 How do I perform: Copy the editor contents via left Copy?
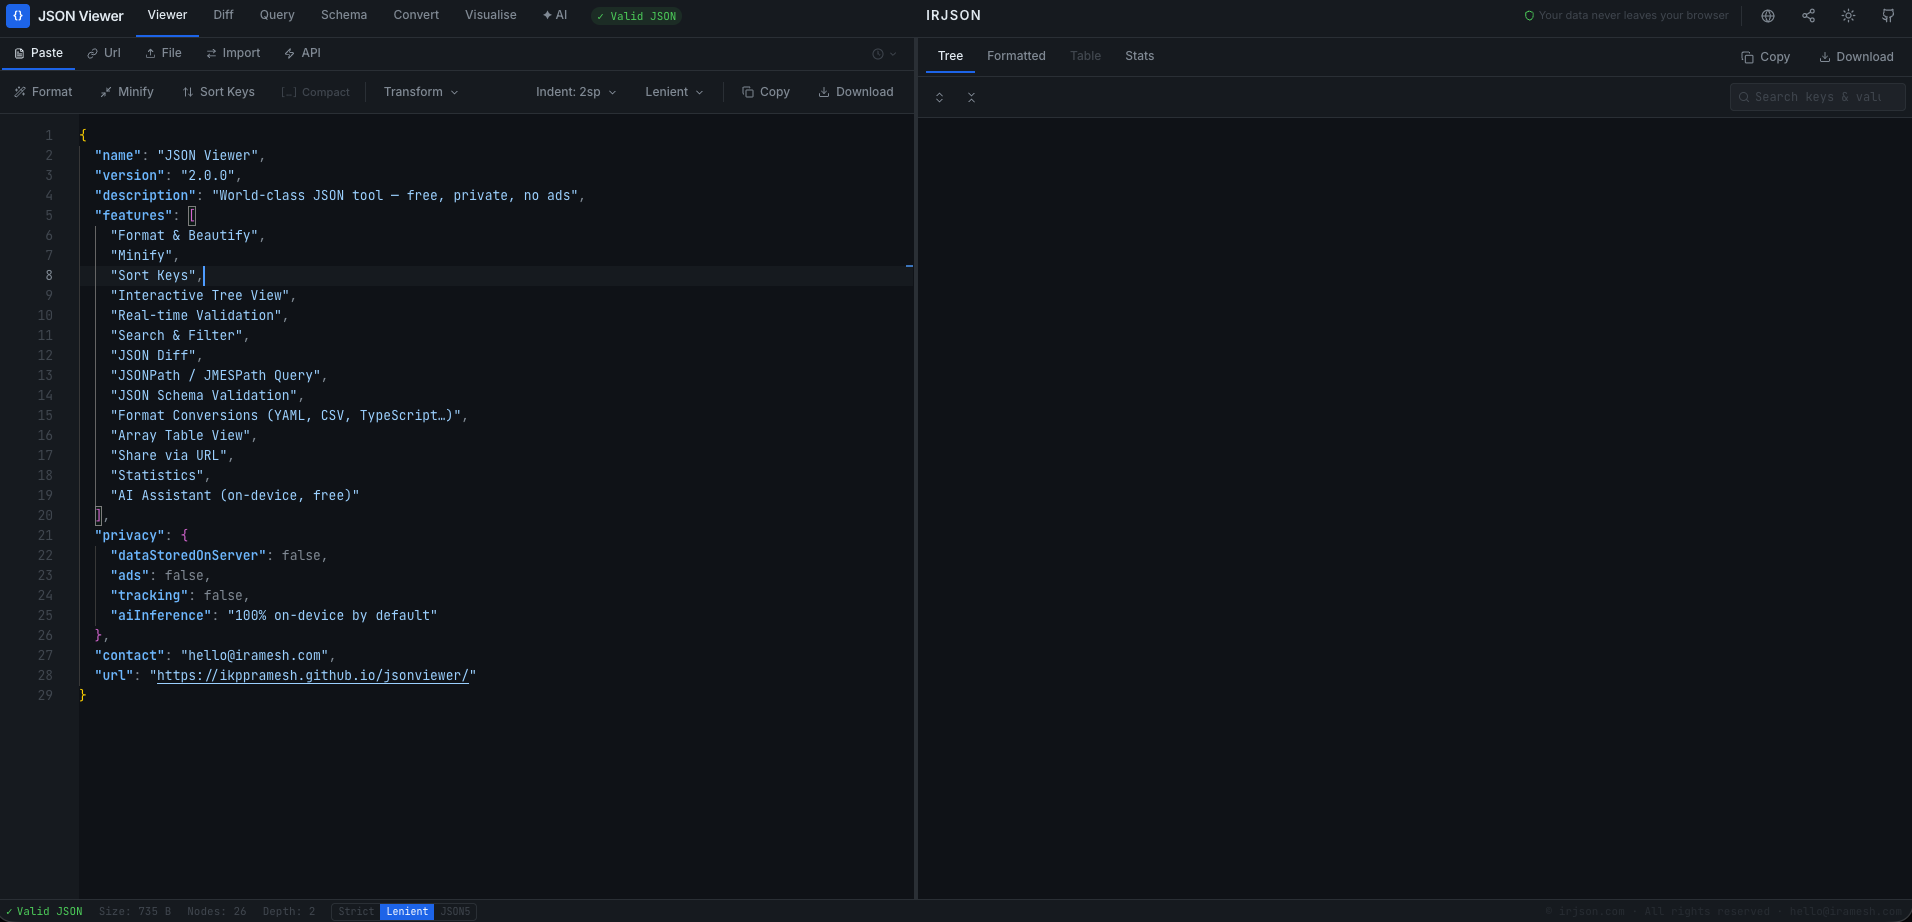766,92
